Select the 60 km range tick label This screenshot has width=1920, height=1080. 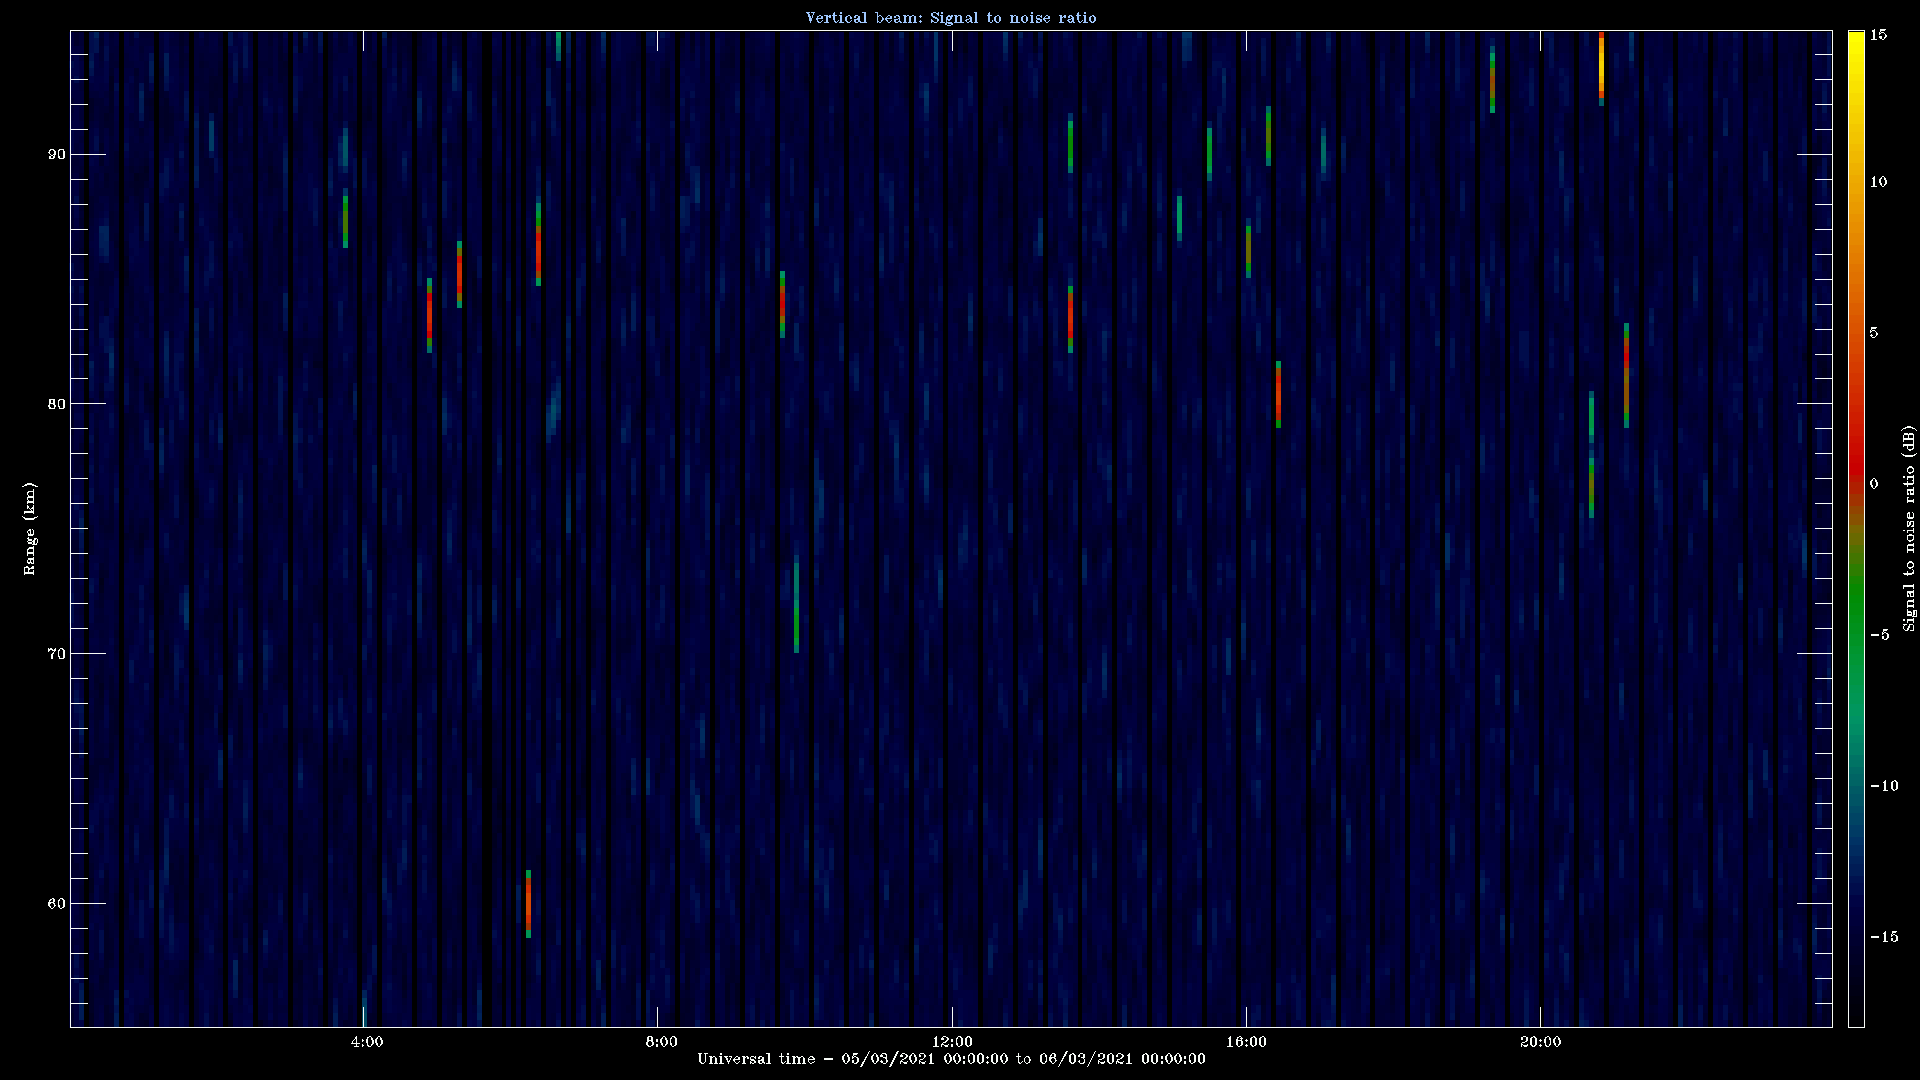(x=56, y=904)
